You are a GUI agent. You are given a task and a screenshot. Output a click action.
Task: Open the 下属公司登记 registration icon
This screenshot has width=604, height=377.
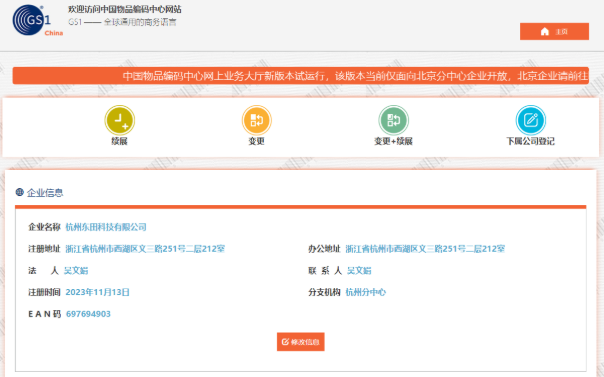coord(530,120)
